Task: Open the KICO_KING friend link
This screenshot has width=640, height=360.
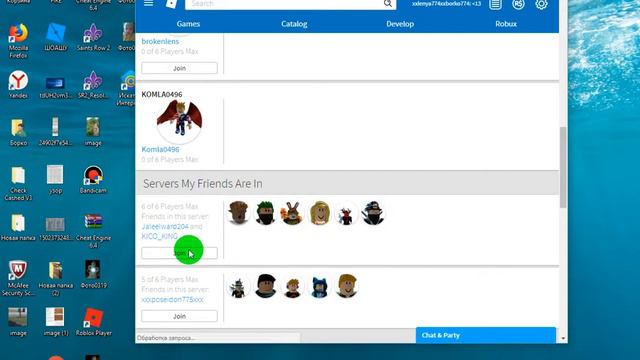Action: pos(160,236)
